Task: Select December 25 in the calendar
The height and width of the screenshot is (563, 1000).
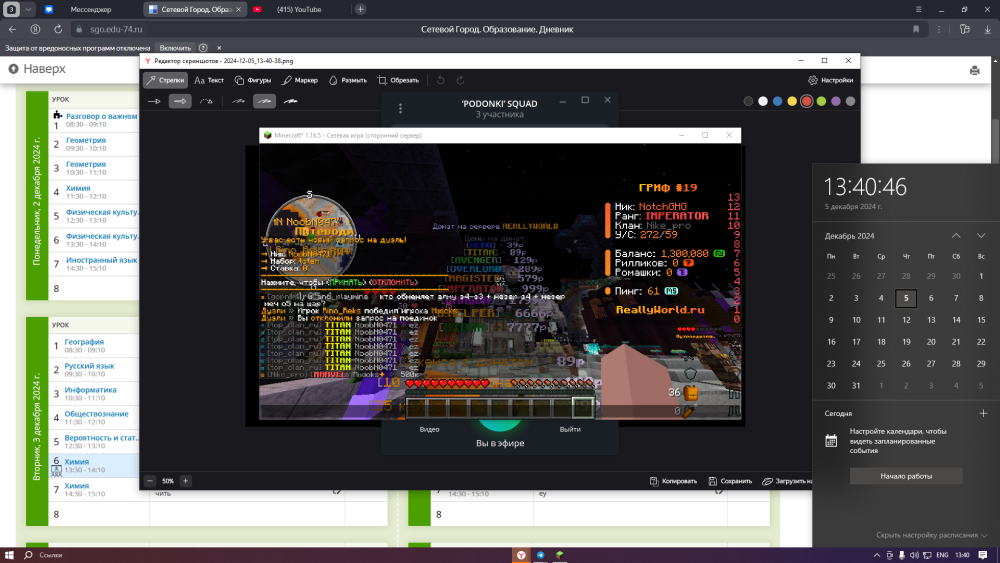Action: click(881, 364)
